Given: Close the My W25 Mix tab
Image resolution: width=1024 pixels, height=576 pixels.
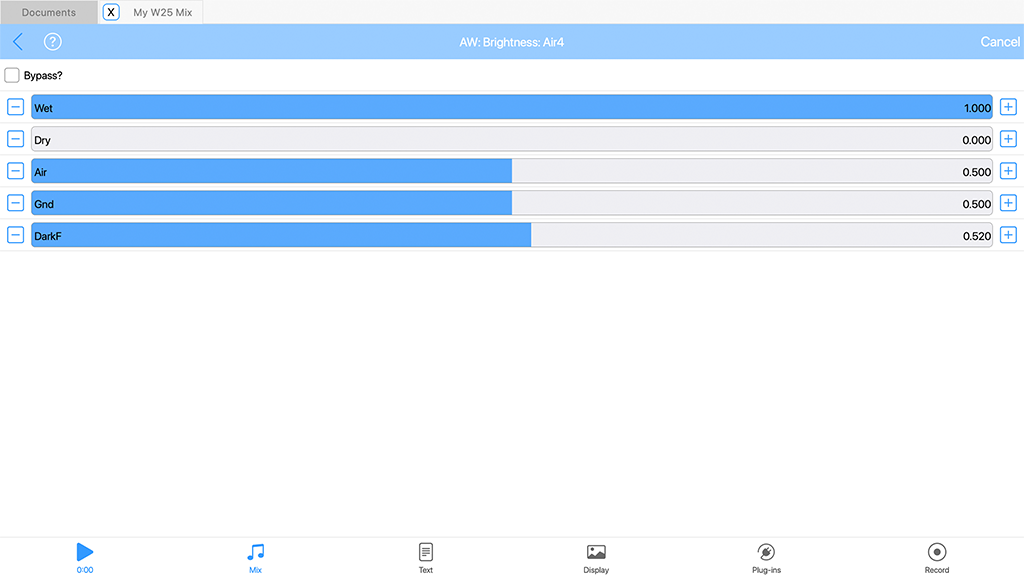Looking at the screenshot, I should pyautogui.click(x=111, y=13).
